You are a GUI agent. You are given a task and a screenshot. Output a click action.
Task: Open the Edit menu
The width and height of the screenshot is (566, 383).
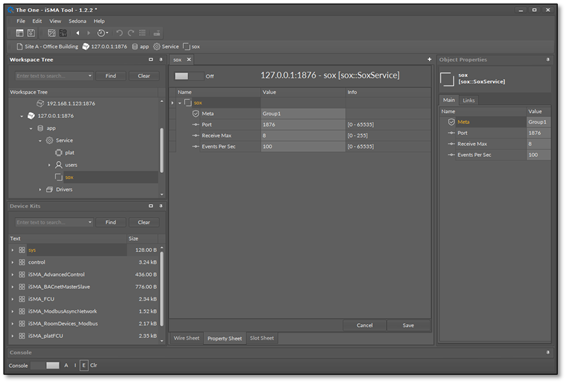(37, 21)
